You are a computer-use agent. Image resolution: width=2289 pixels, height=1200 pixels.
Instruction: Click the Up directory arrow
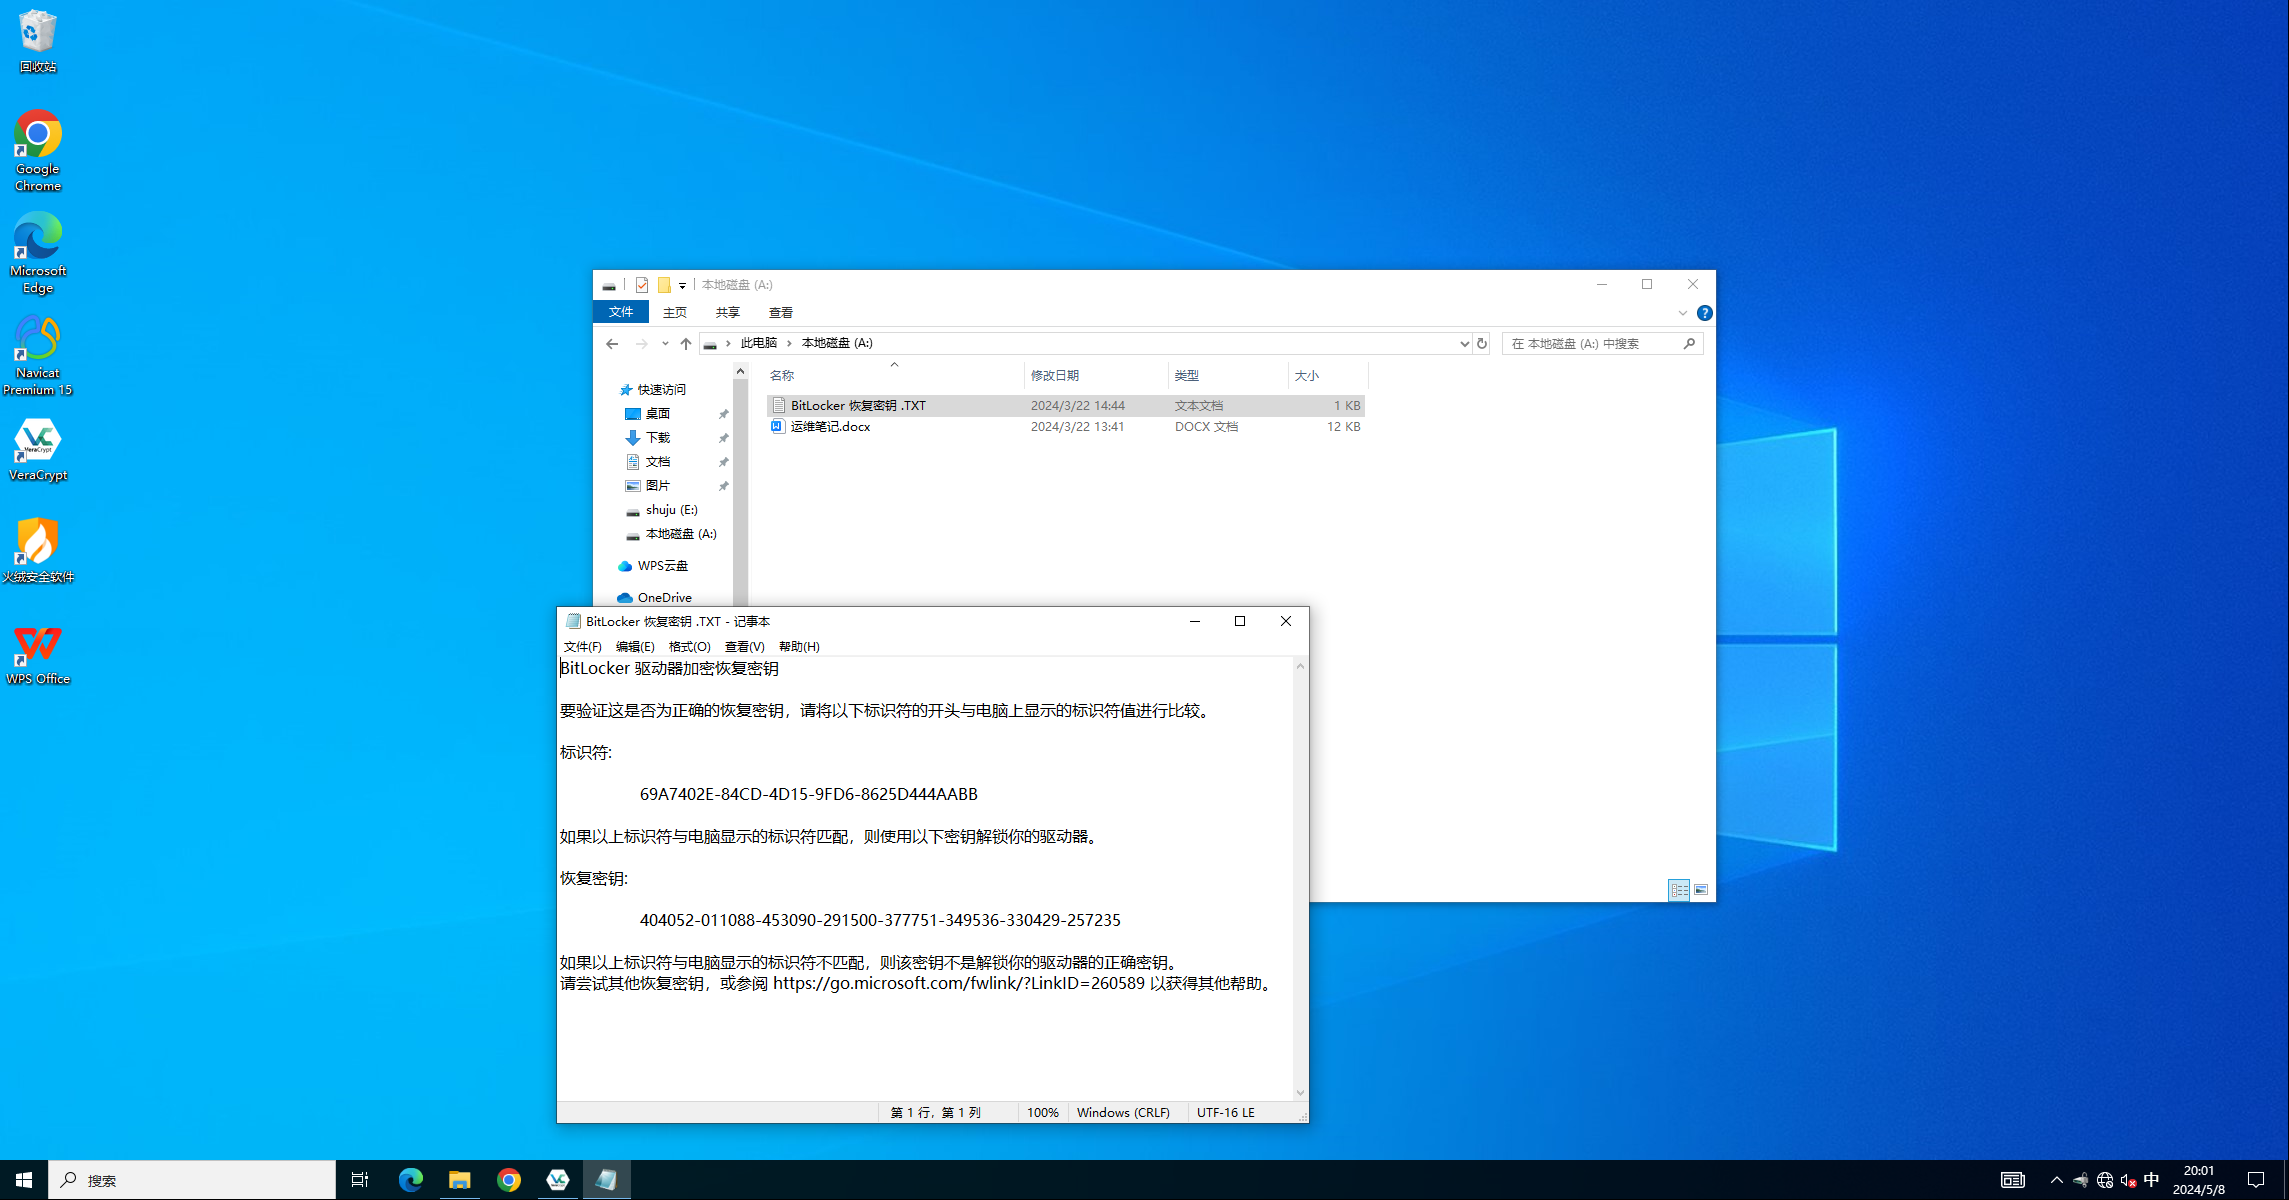[x=686, y=343]
